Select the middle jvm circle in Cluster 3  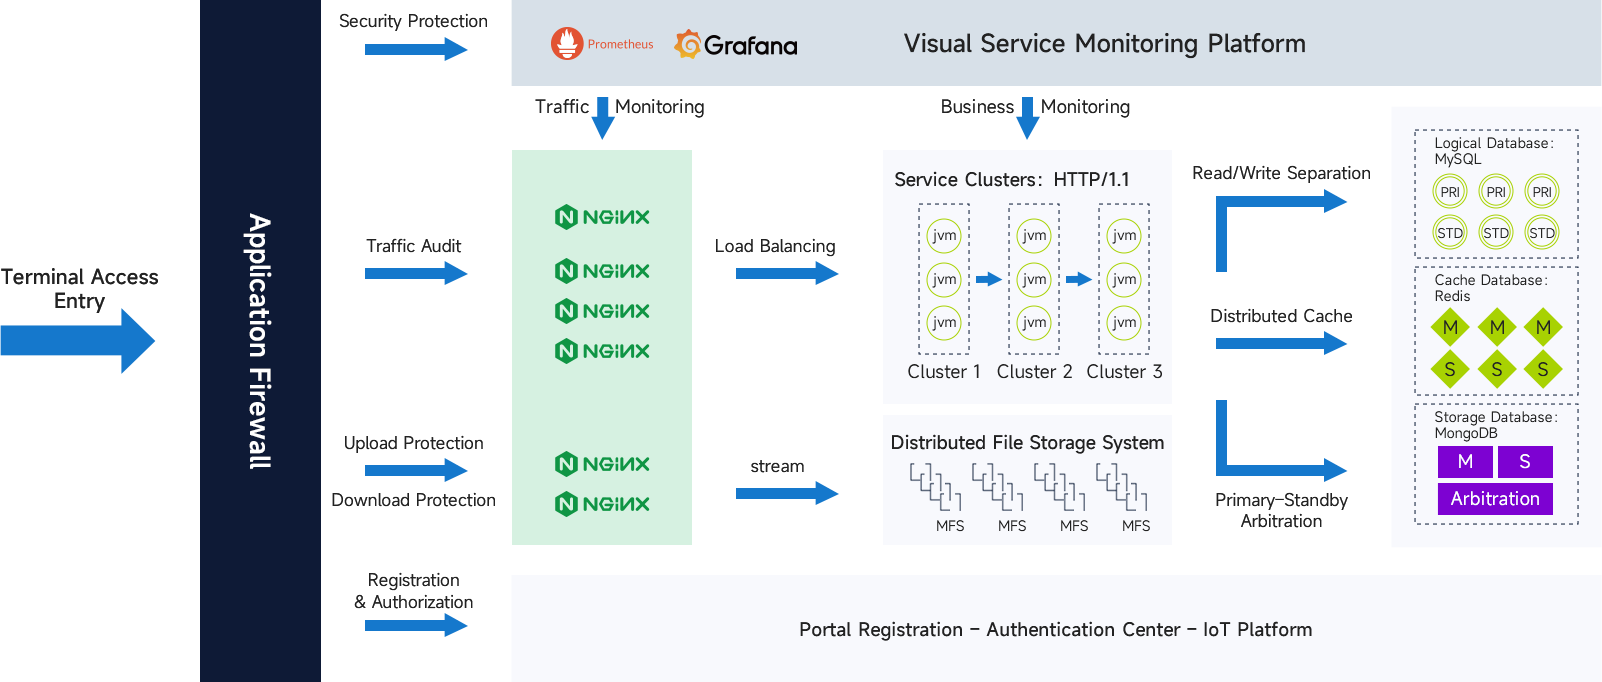1124,279
